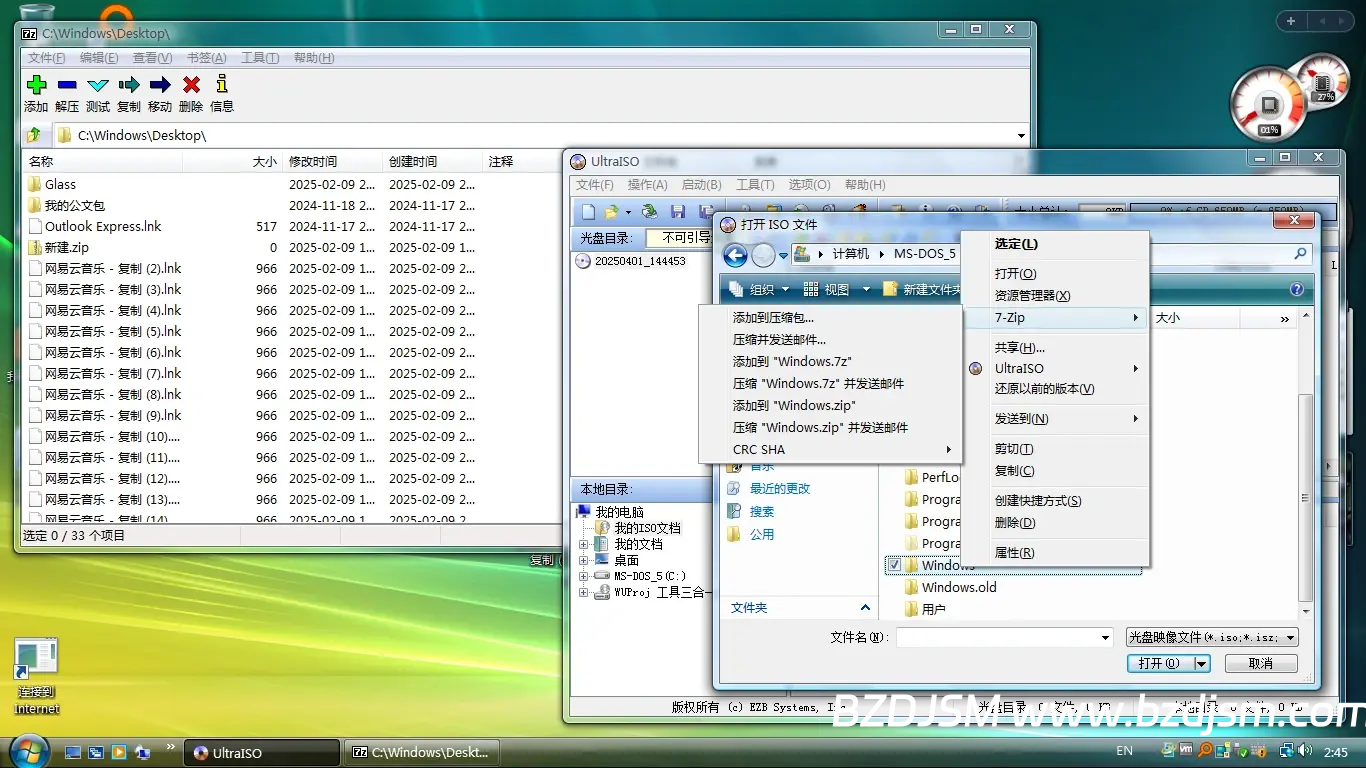Open the Windows Start orb

pyautogui.click(x=27, y=751)
